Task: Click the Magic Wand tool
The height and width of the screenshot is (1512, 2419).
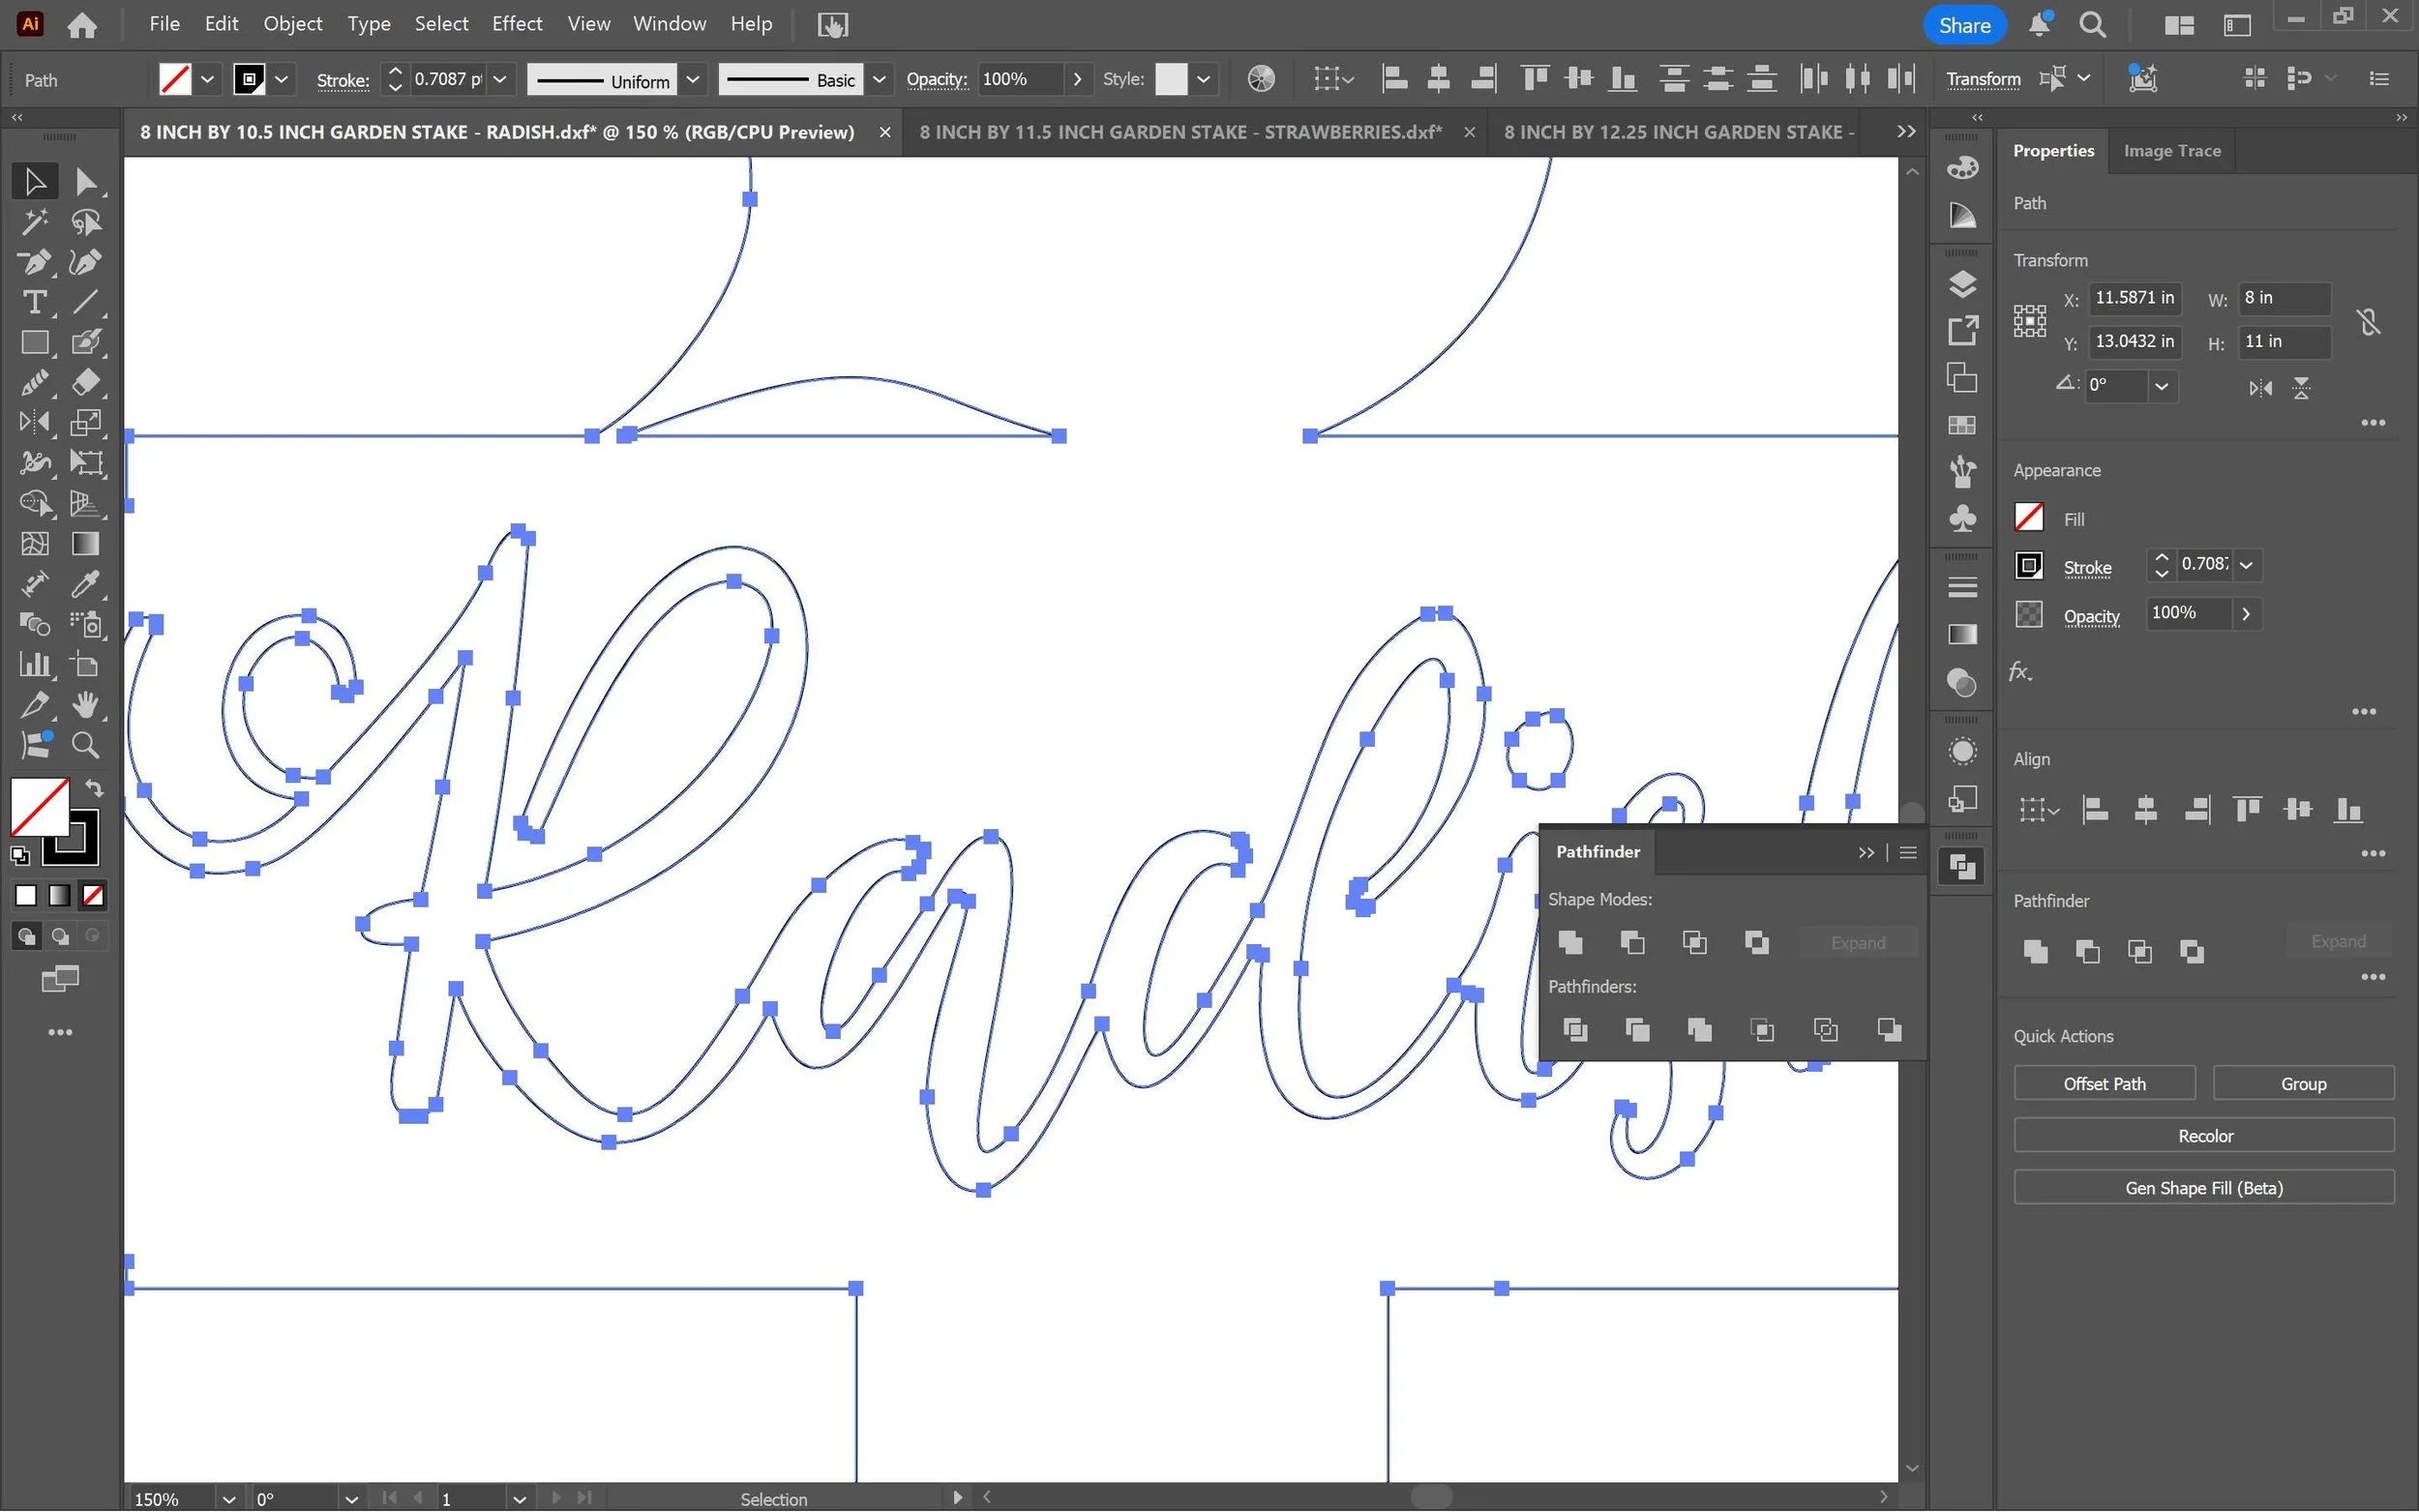Action: pos(34,222)
